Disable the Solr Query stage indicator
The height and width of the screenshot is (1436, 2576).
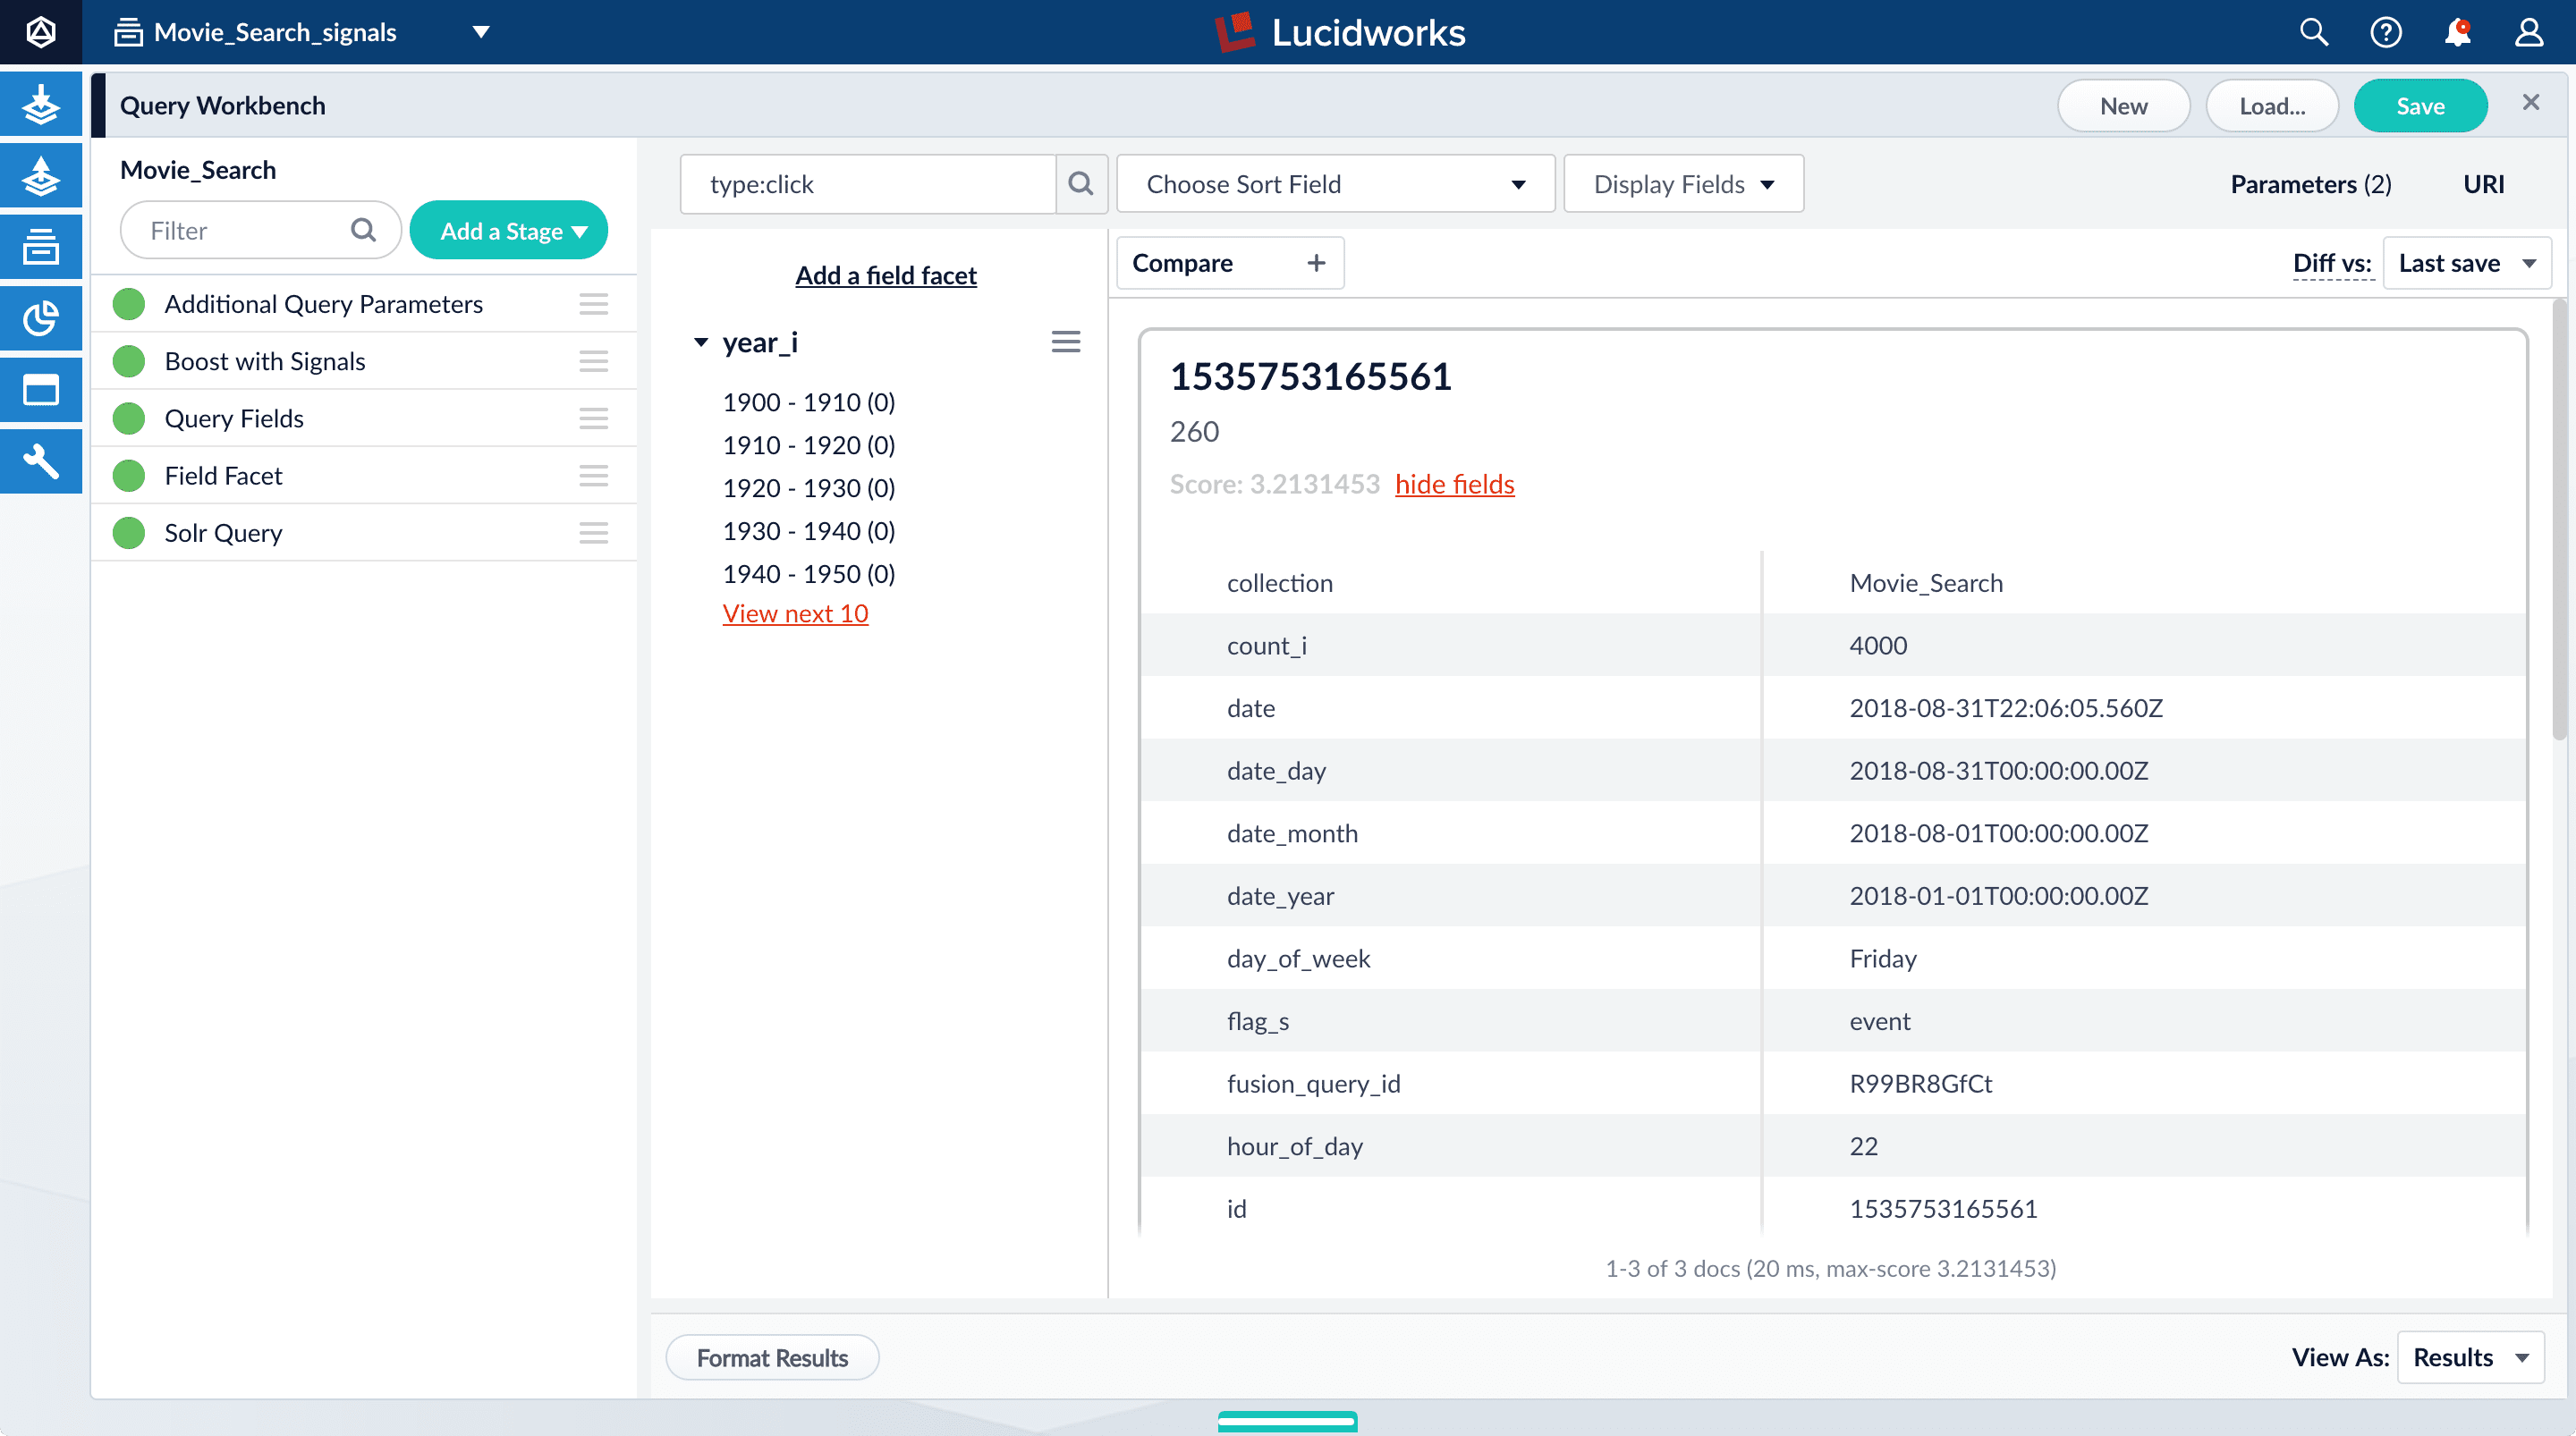coord(129,533)
